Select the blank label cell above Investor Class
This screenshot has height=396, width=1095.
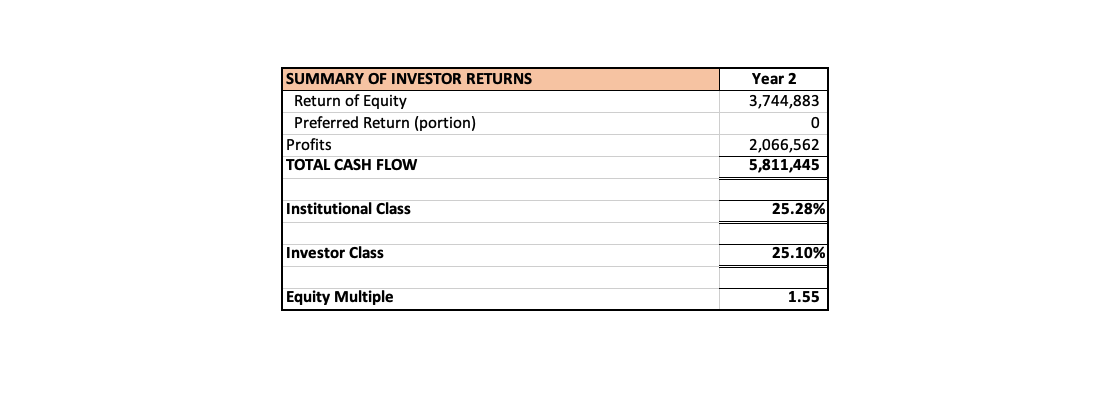[501, 233]
